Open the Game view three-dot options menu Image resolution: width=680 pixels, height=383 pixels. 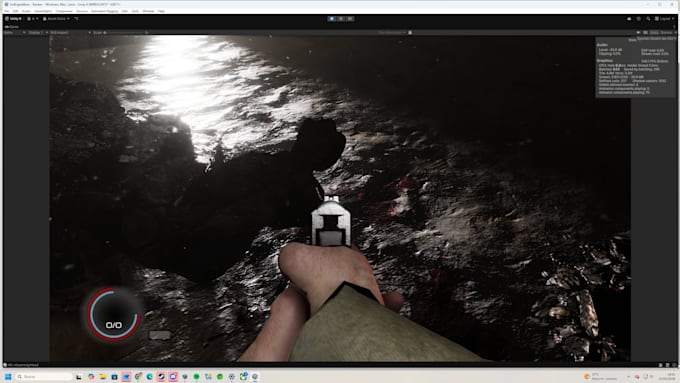point(674,26)
